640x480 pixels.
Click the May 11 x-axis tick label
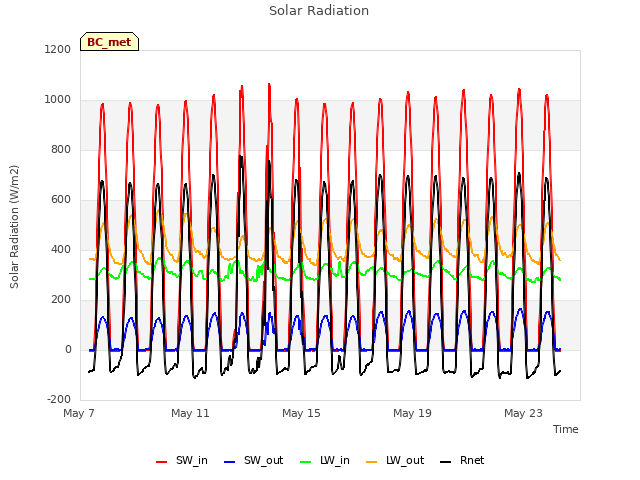(190, 413)
